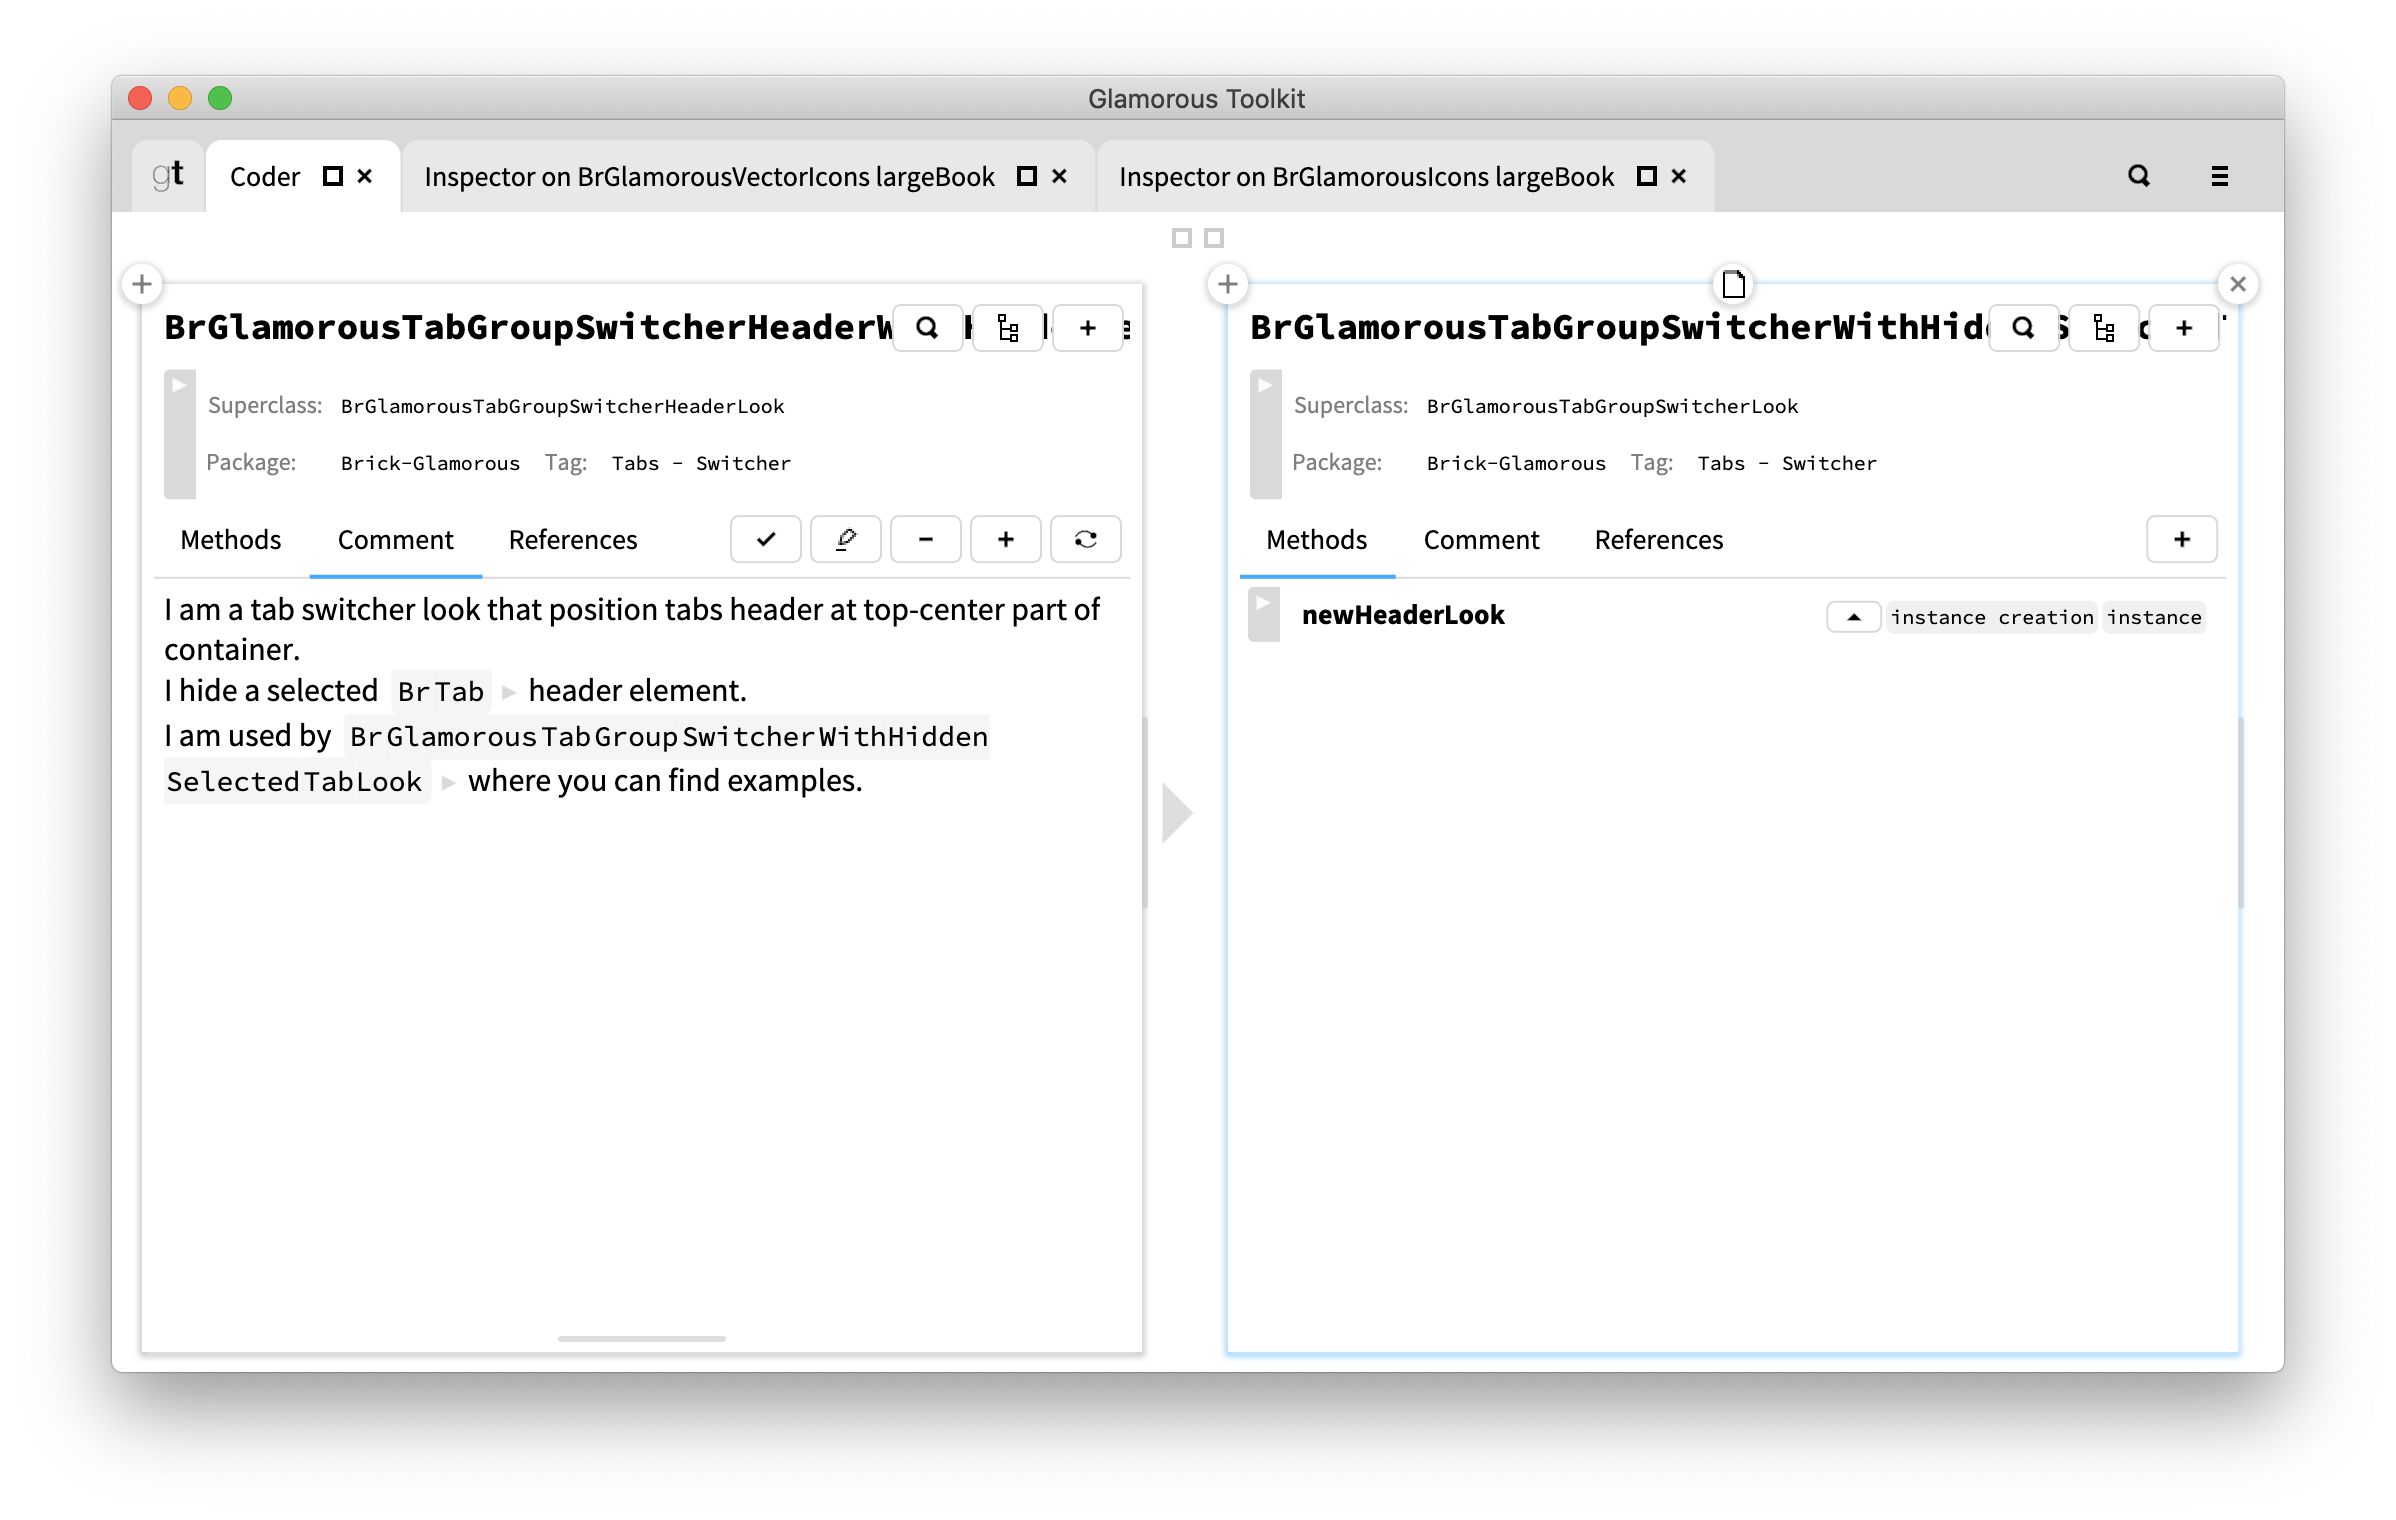This screenshot has width=2396, height=1520.
Task: Expand the newHeaderLook method
Action: click(1265, 614)
